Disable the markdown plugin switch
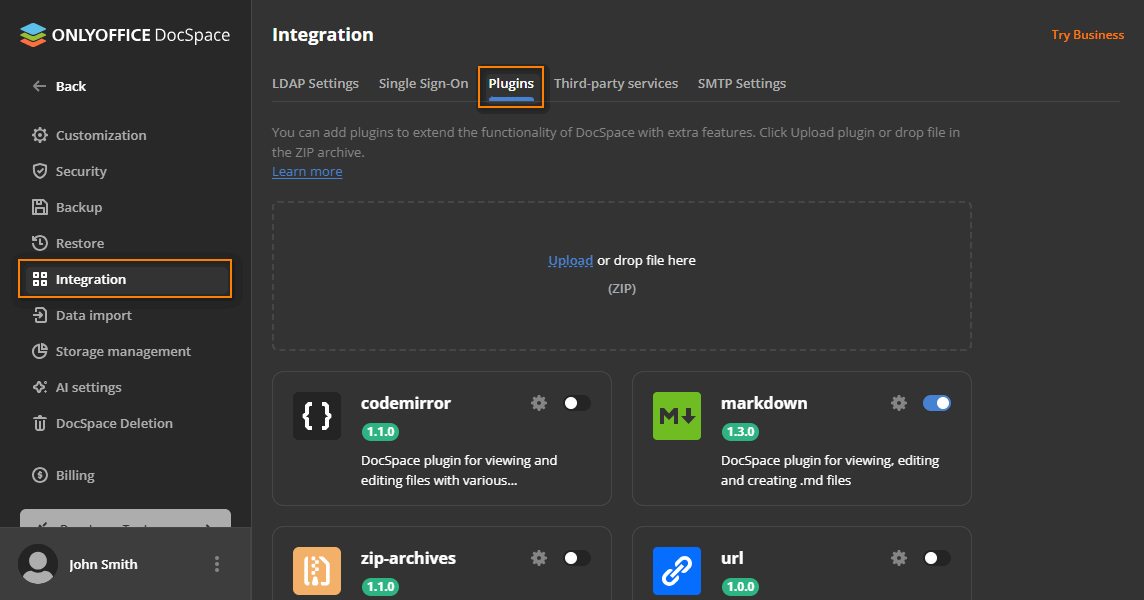The height and width of the screenshot is (600, 1144). pyautogui.click(x=937, y=403)
